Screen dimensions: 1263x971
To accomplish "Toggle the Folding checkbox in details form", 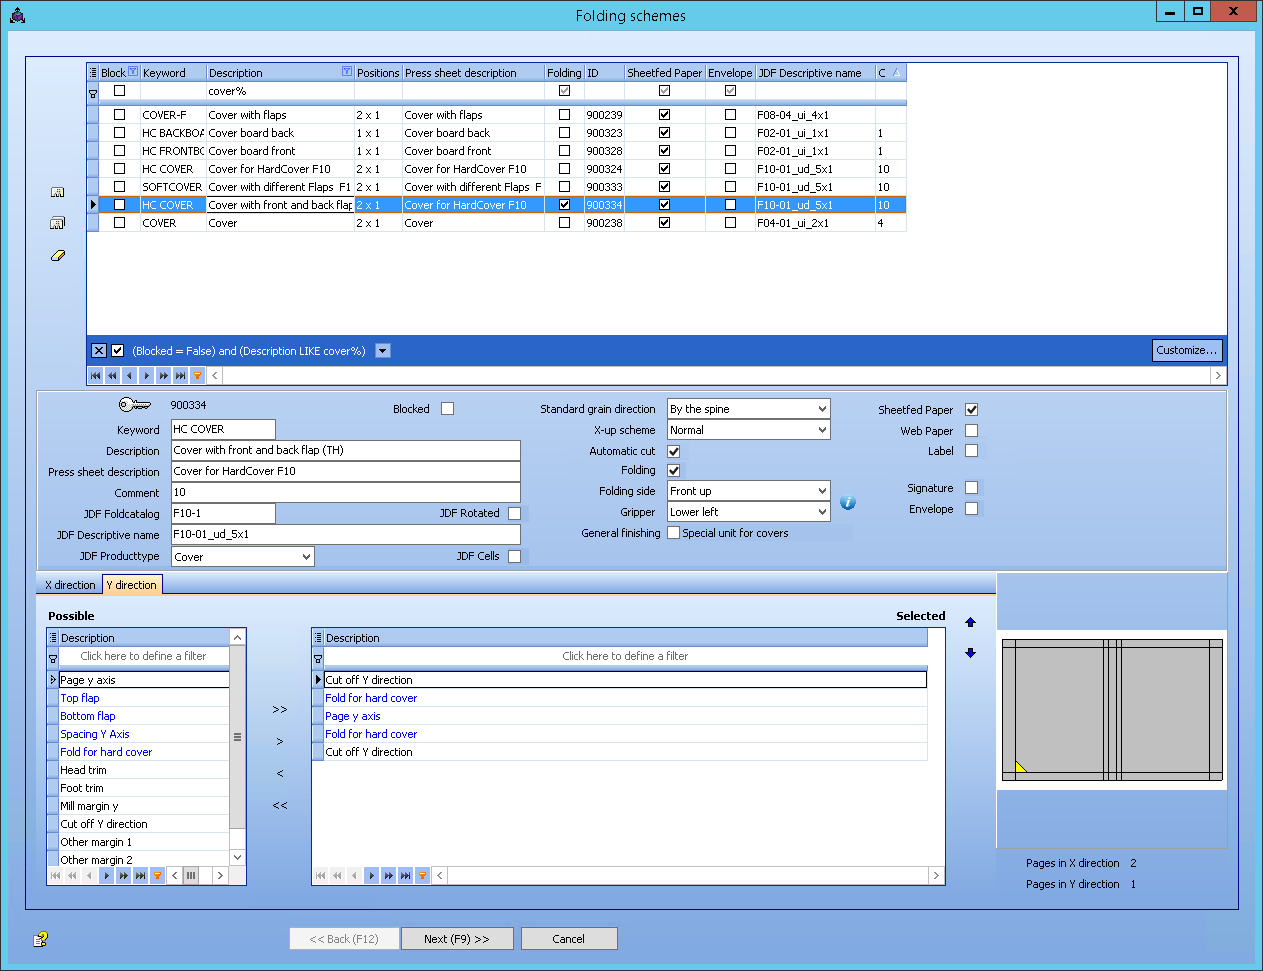I will [x=674, y=470].
